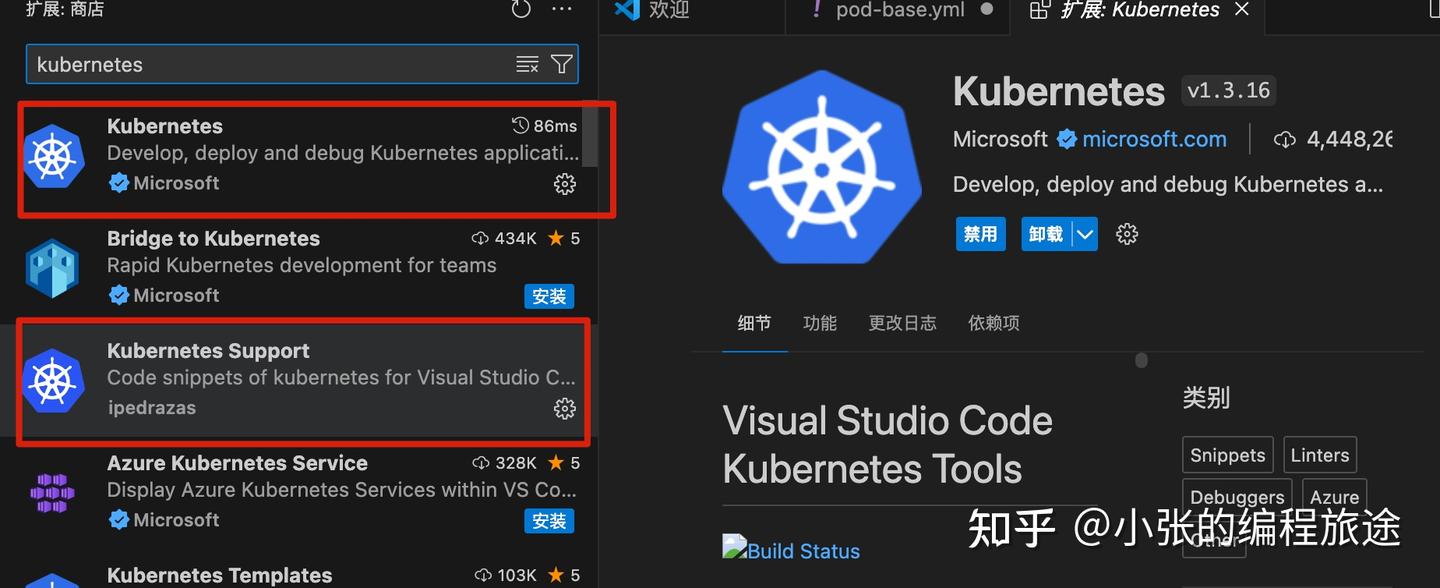Click the ipedrazas publisher name

151,408
